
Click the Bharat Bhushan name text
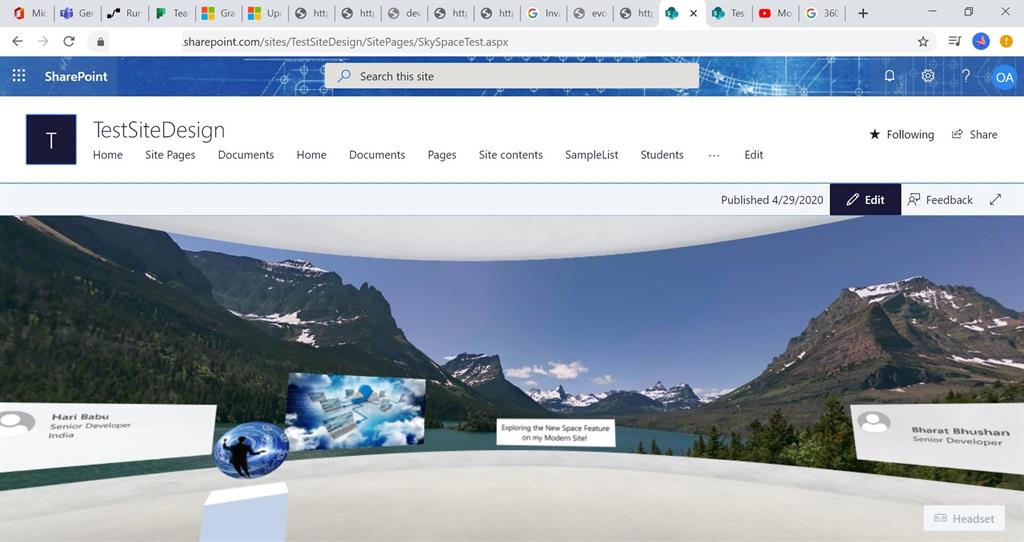coord(960,431)
